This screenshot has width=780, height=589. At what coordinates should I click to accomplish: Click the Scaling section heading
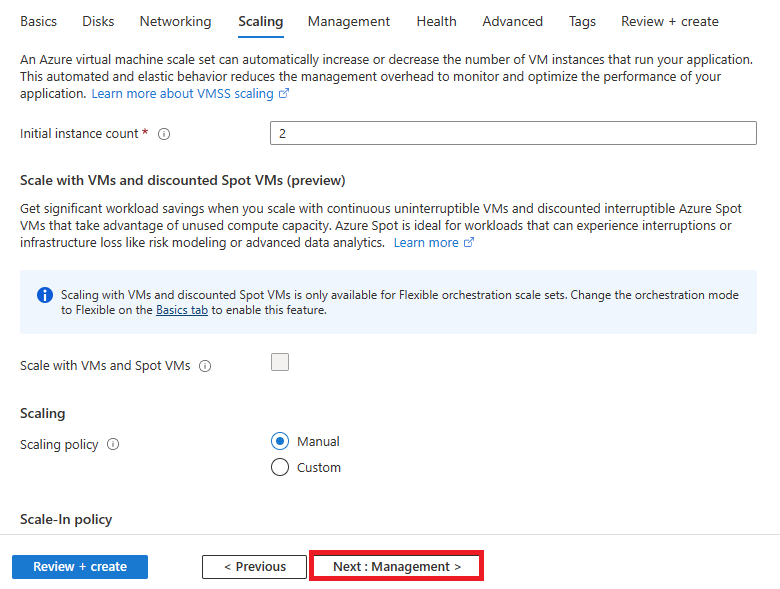coord(42,413)
